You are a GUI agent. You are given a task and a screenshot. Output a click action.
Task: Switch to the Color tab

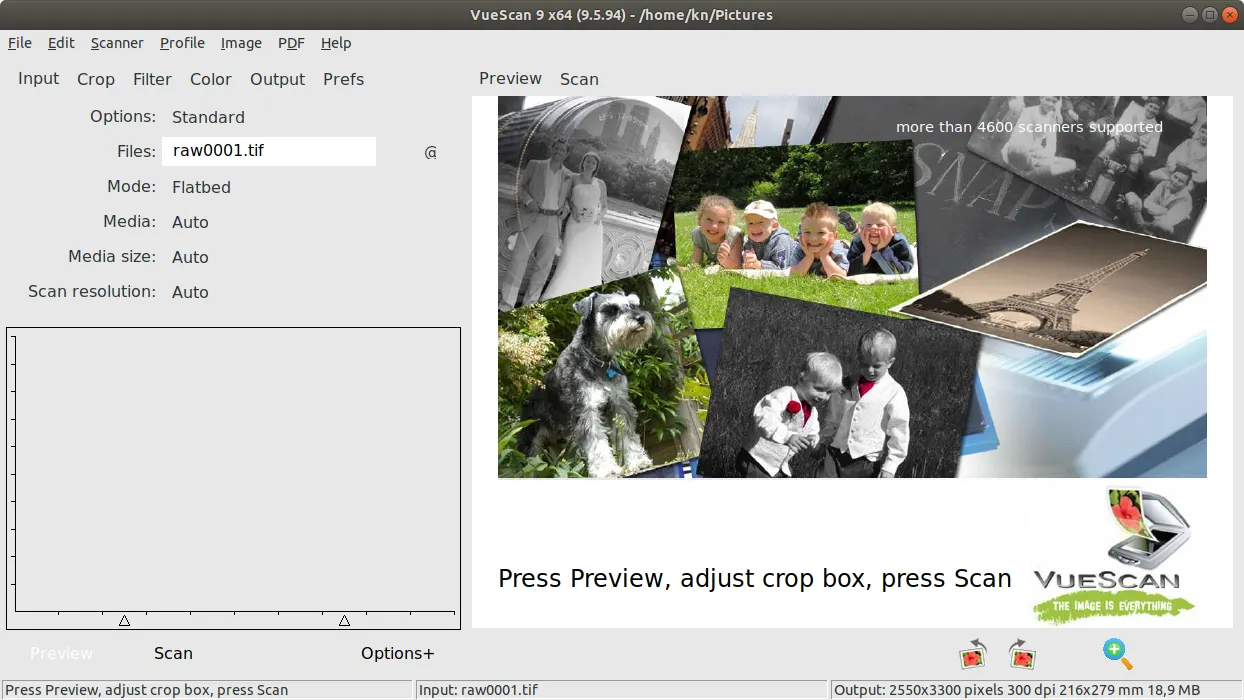211,79
